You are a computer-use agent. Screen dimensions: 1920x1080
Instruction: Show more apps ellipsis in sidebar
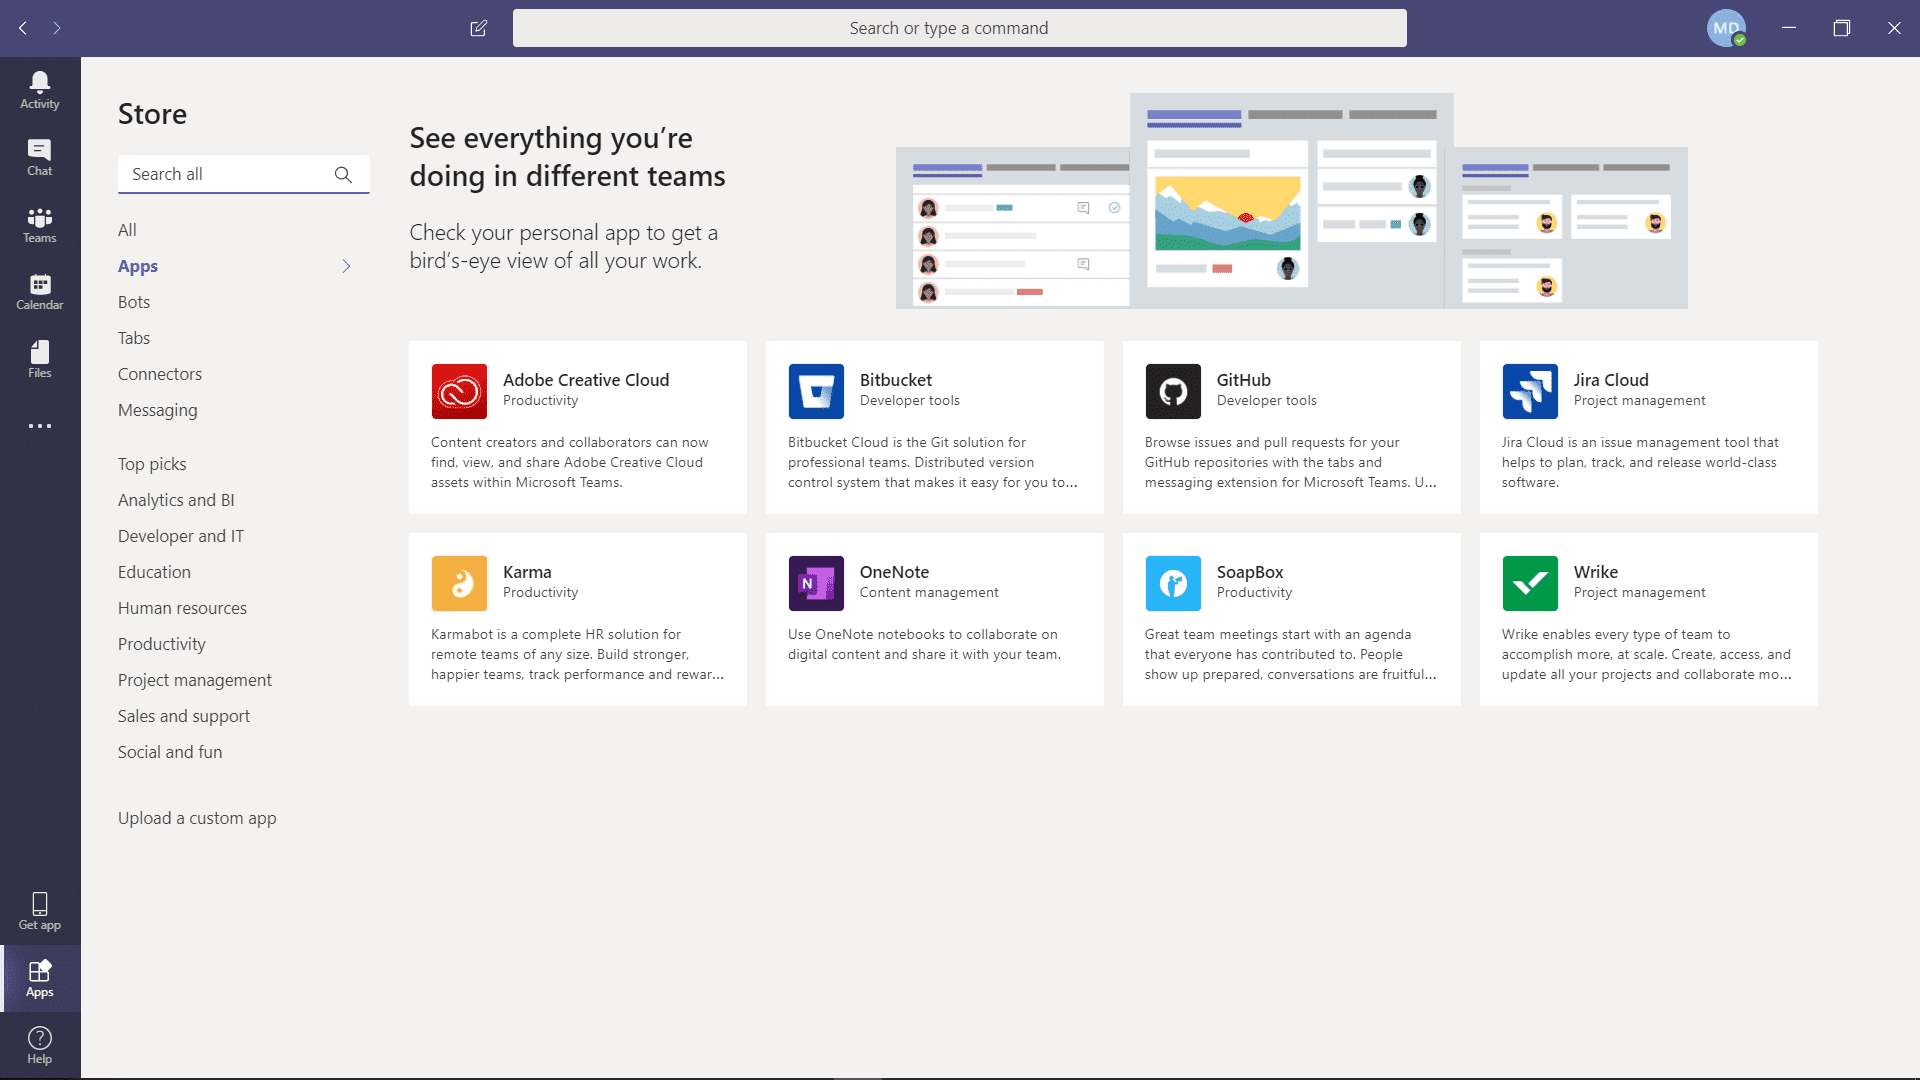coord(40,426)
